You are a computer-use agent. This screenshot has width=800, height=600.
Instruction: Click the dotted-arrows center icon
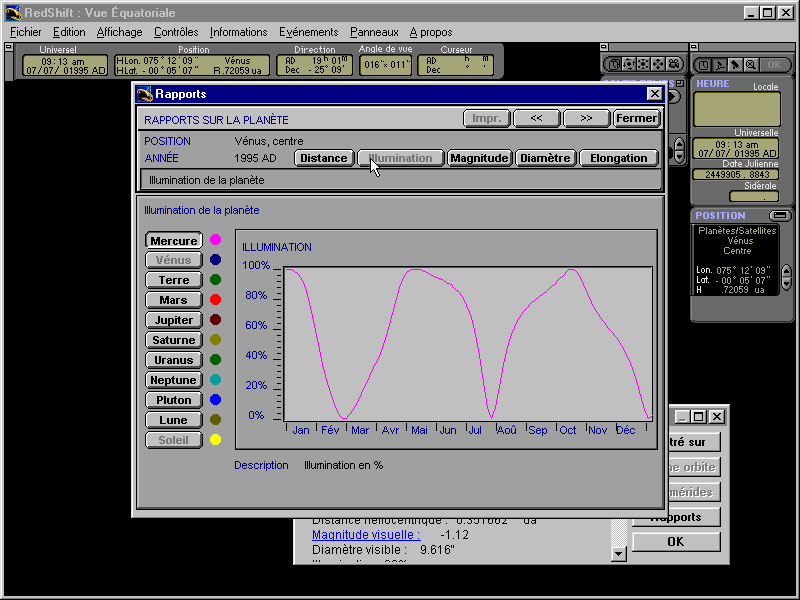pos(643,64)
